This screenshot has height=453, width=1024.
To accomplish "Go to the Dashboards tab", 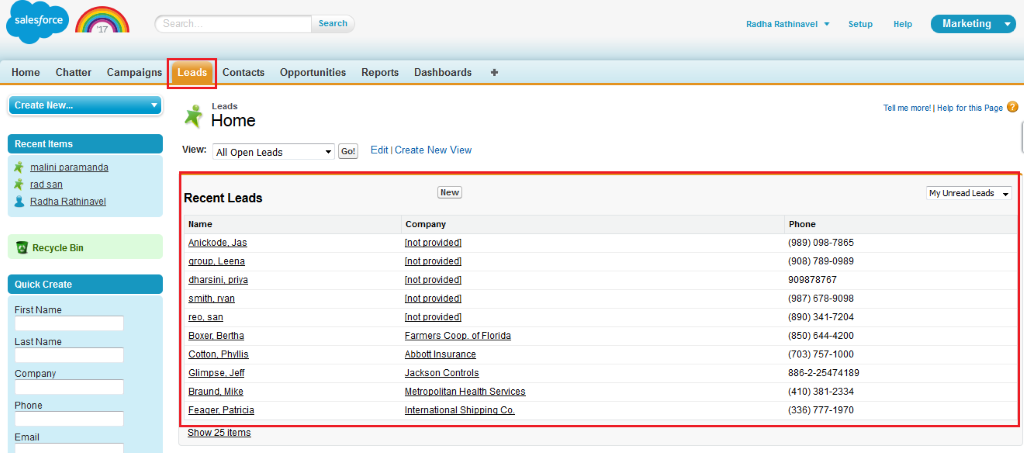I will (443, 72).
